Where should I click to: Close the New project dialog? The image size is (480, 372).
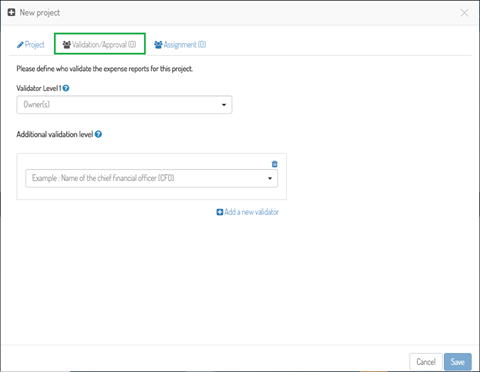(x=464, y=13)
